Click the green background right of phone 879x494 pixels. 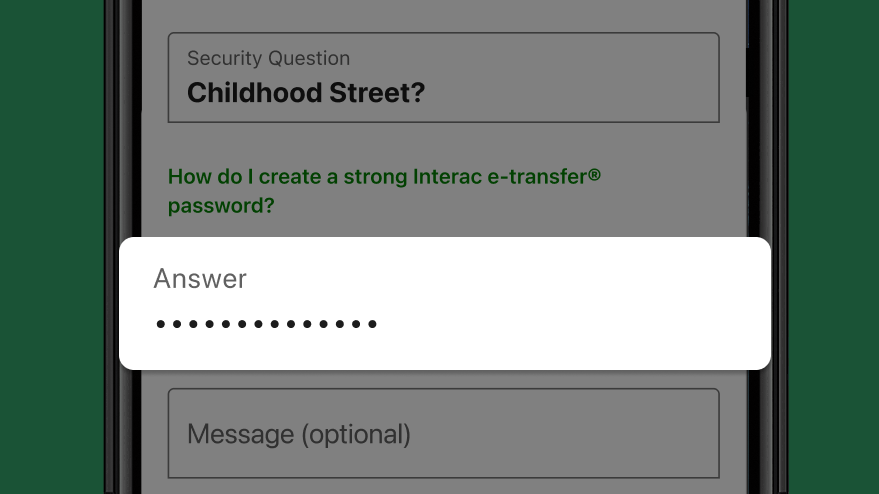(x=834, y=247)
